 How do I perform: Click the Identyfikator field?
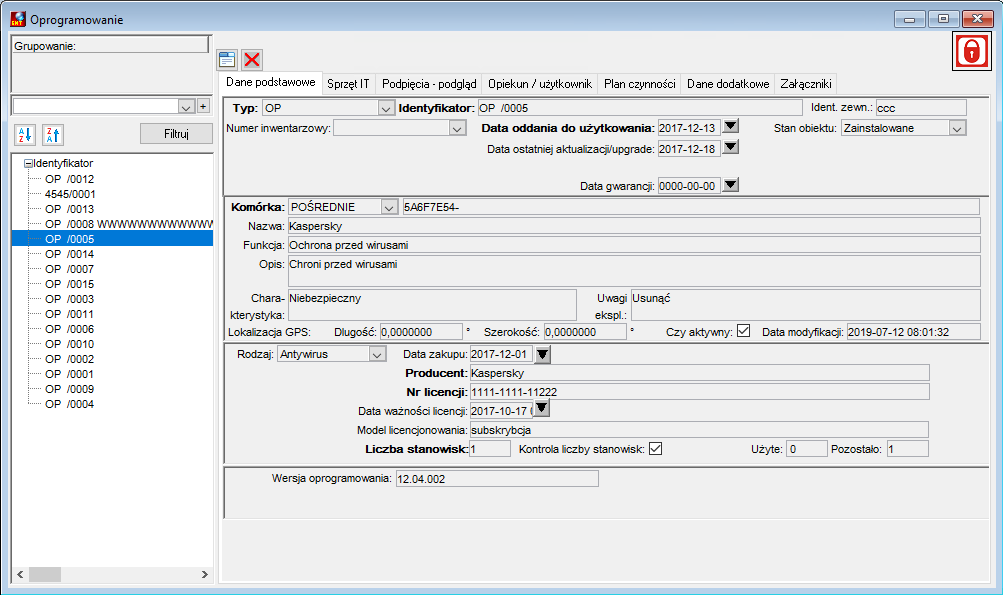640,108
